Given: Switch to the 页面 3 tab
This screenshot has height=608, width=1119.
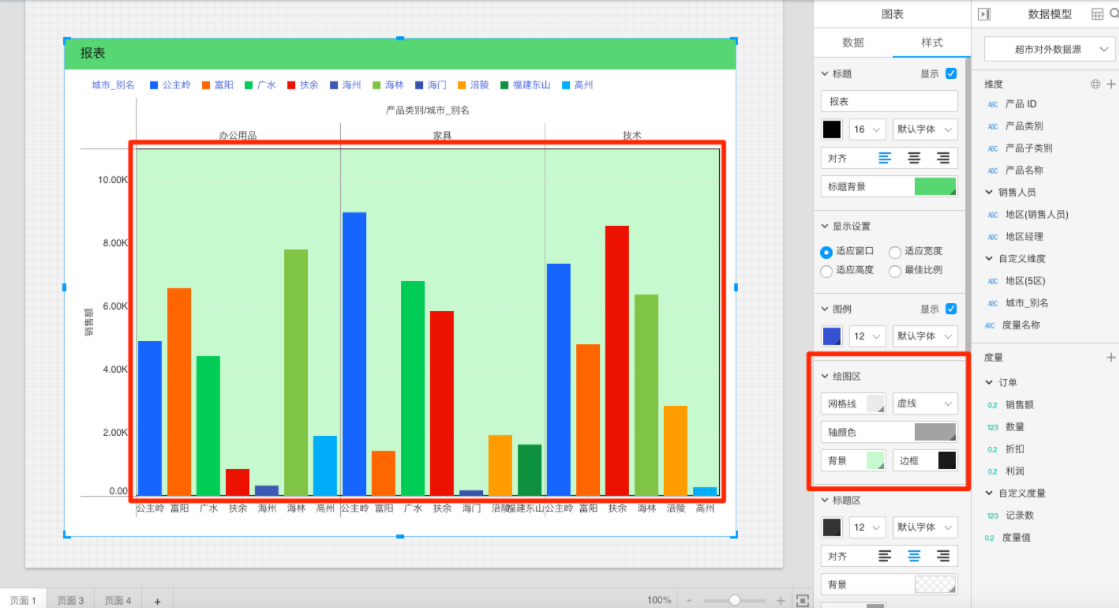Looking at the screenshot, I should (x=70, y=600).
